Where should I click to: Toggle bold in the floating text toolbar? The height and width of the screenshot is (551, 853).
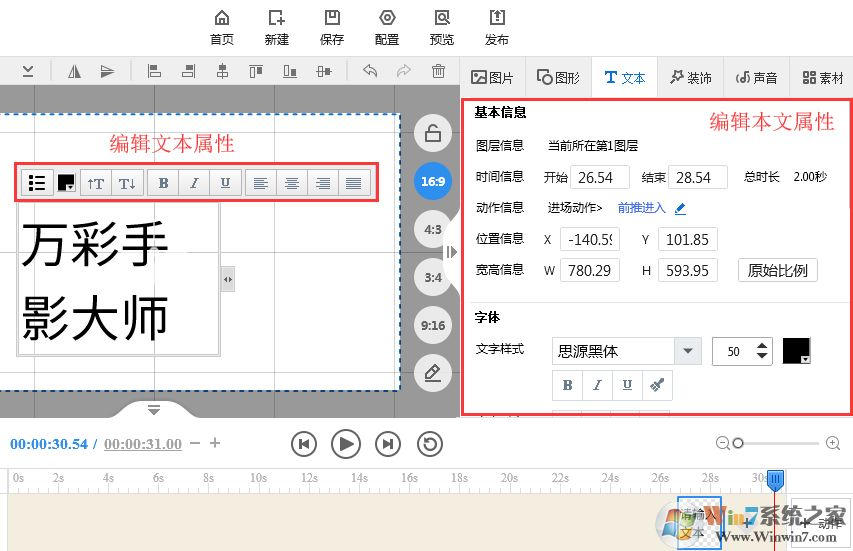163,183
